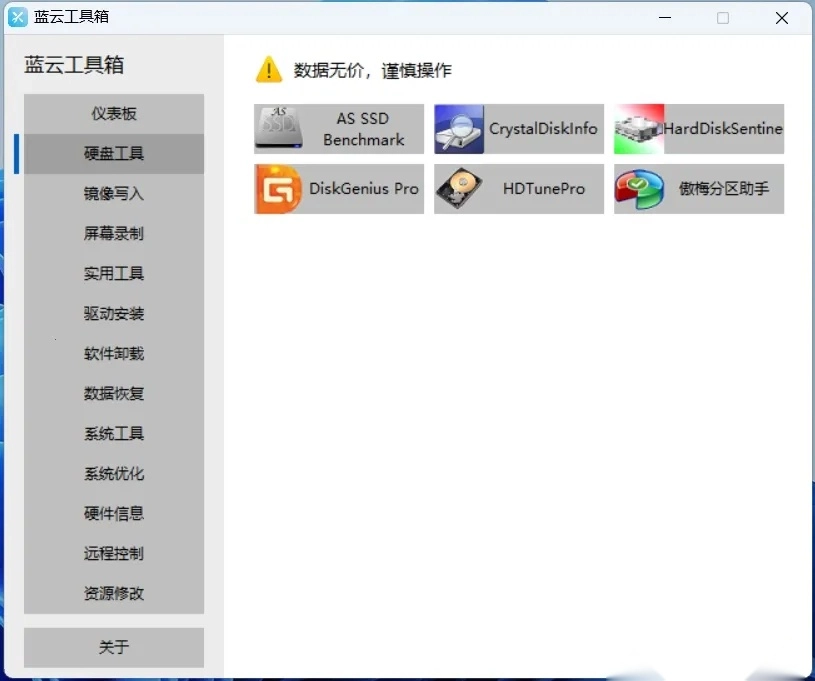
Task: Switch to 仪表板 panel
Action: point(113,113)
